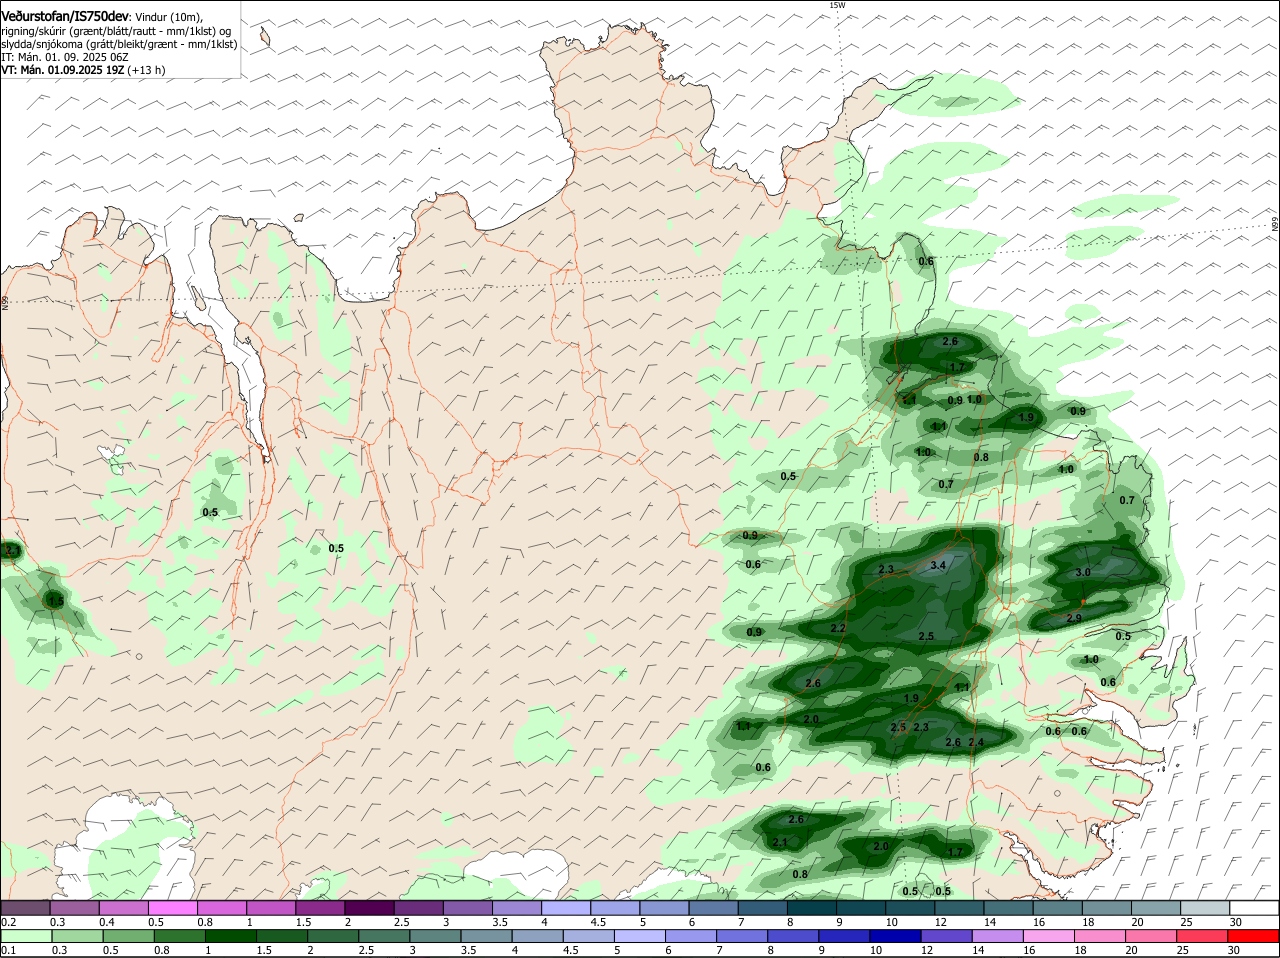This screenshot has width=1280, height=958.
Task: Click the 15W longitude label
Action: click(x=837, y=5)
